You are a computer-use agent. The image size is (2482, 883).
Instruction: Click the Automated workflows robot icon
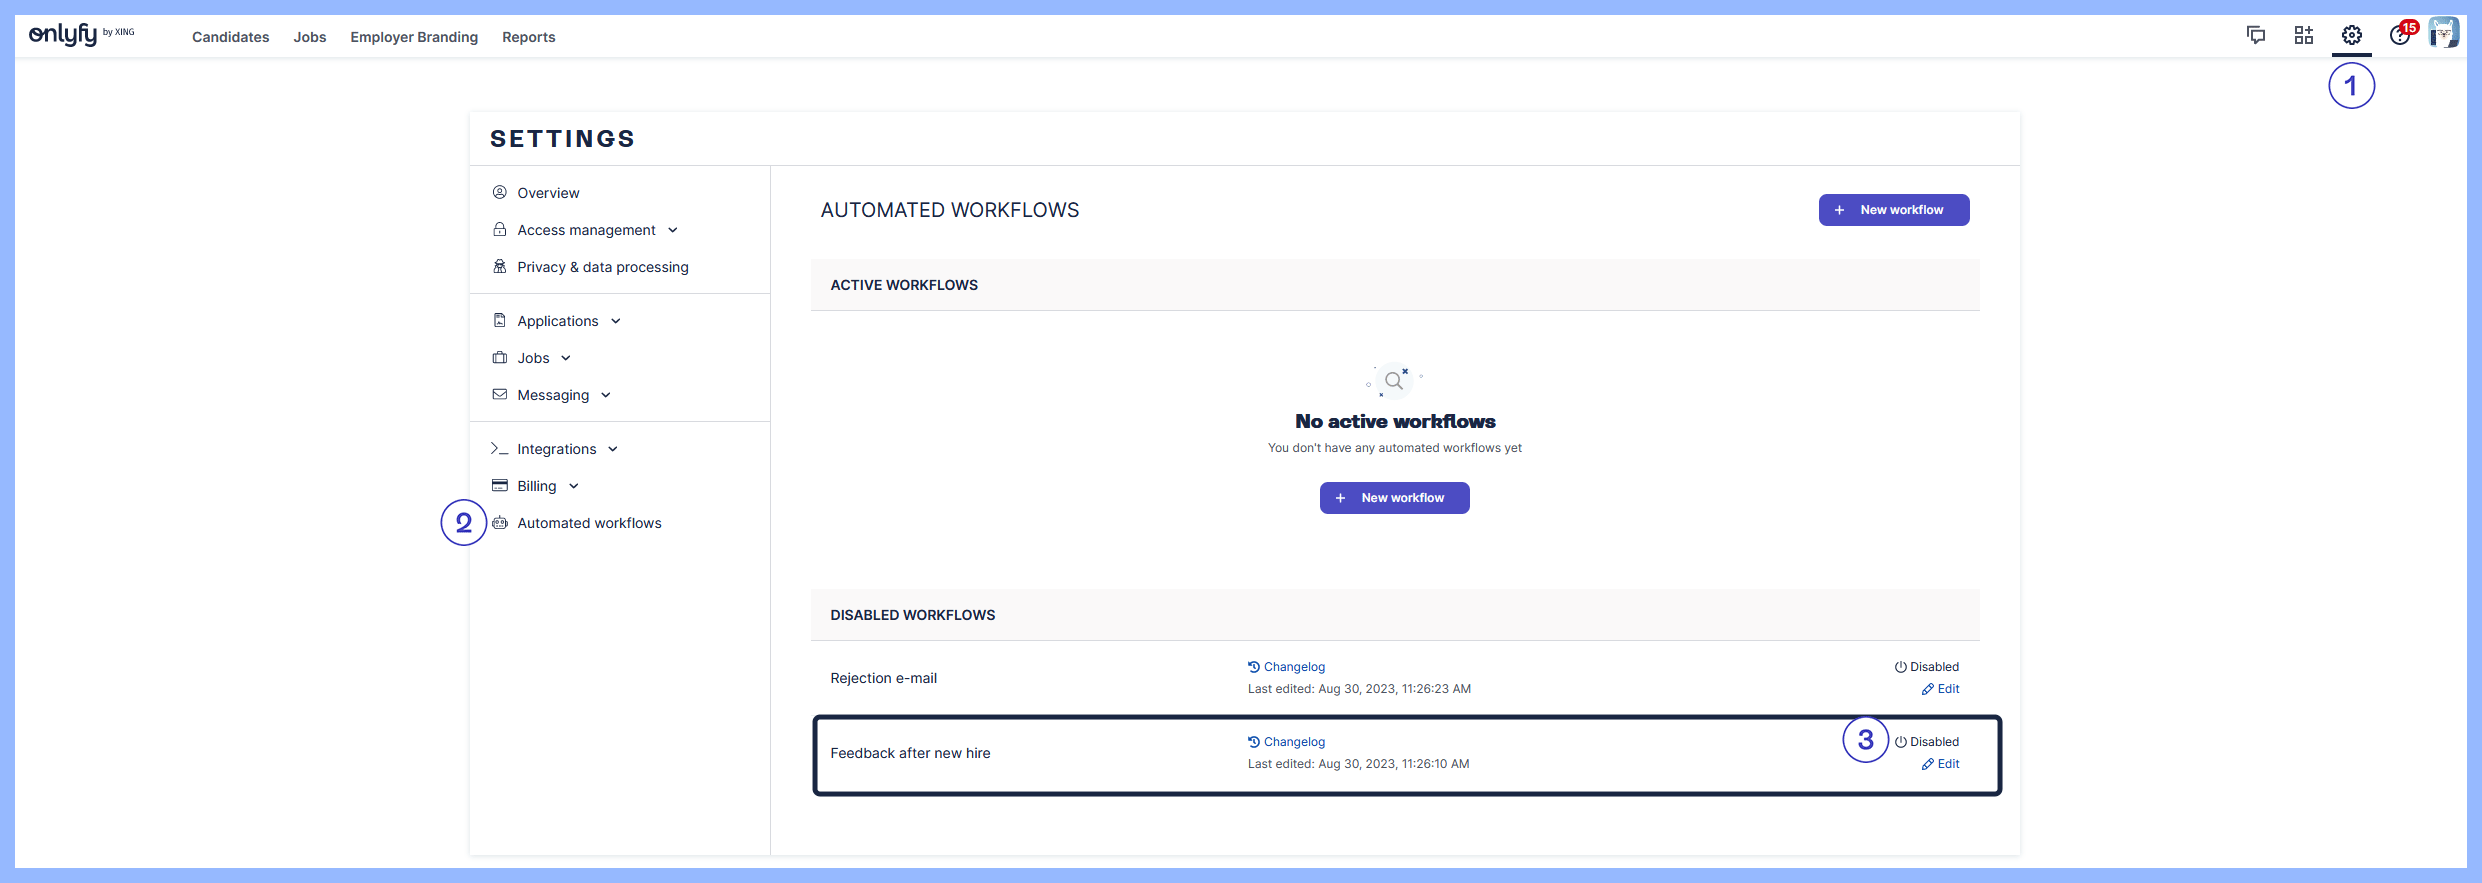[x=500, y=522]
